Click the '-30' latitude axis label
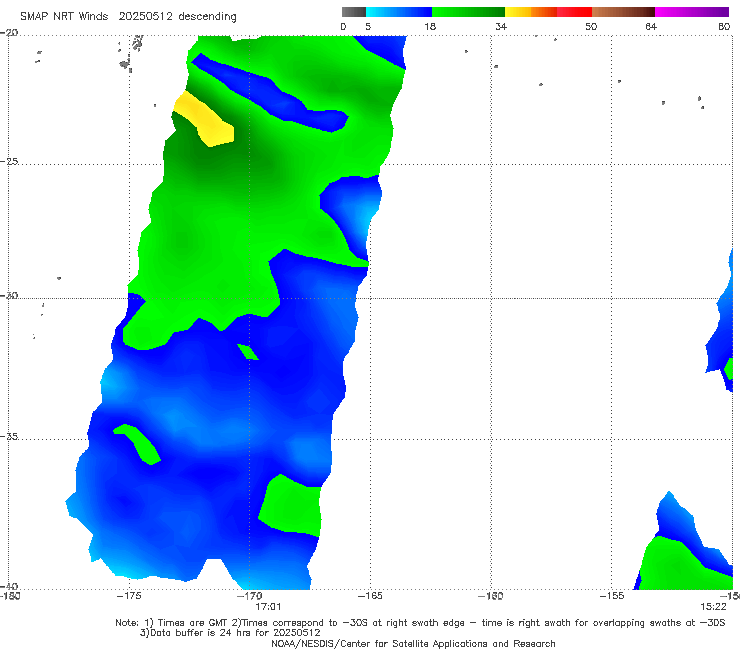 [9, 295]
